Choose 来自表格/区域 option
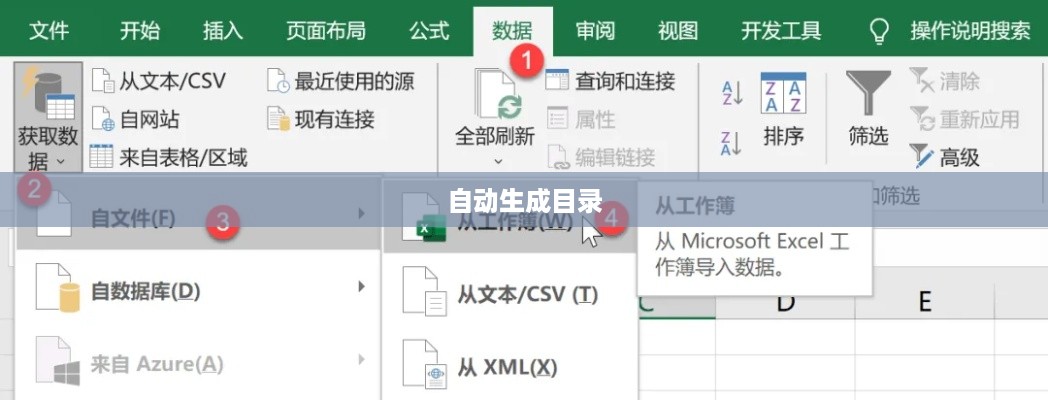Screen dimensions: 1048x400 coord(168,158)
